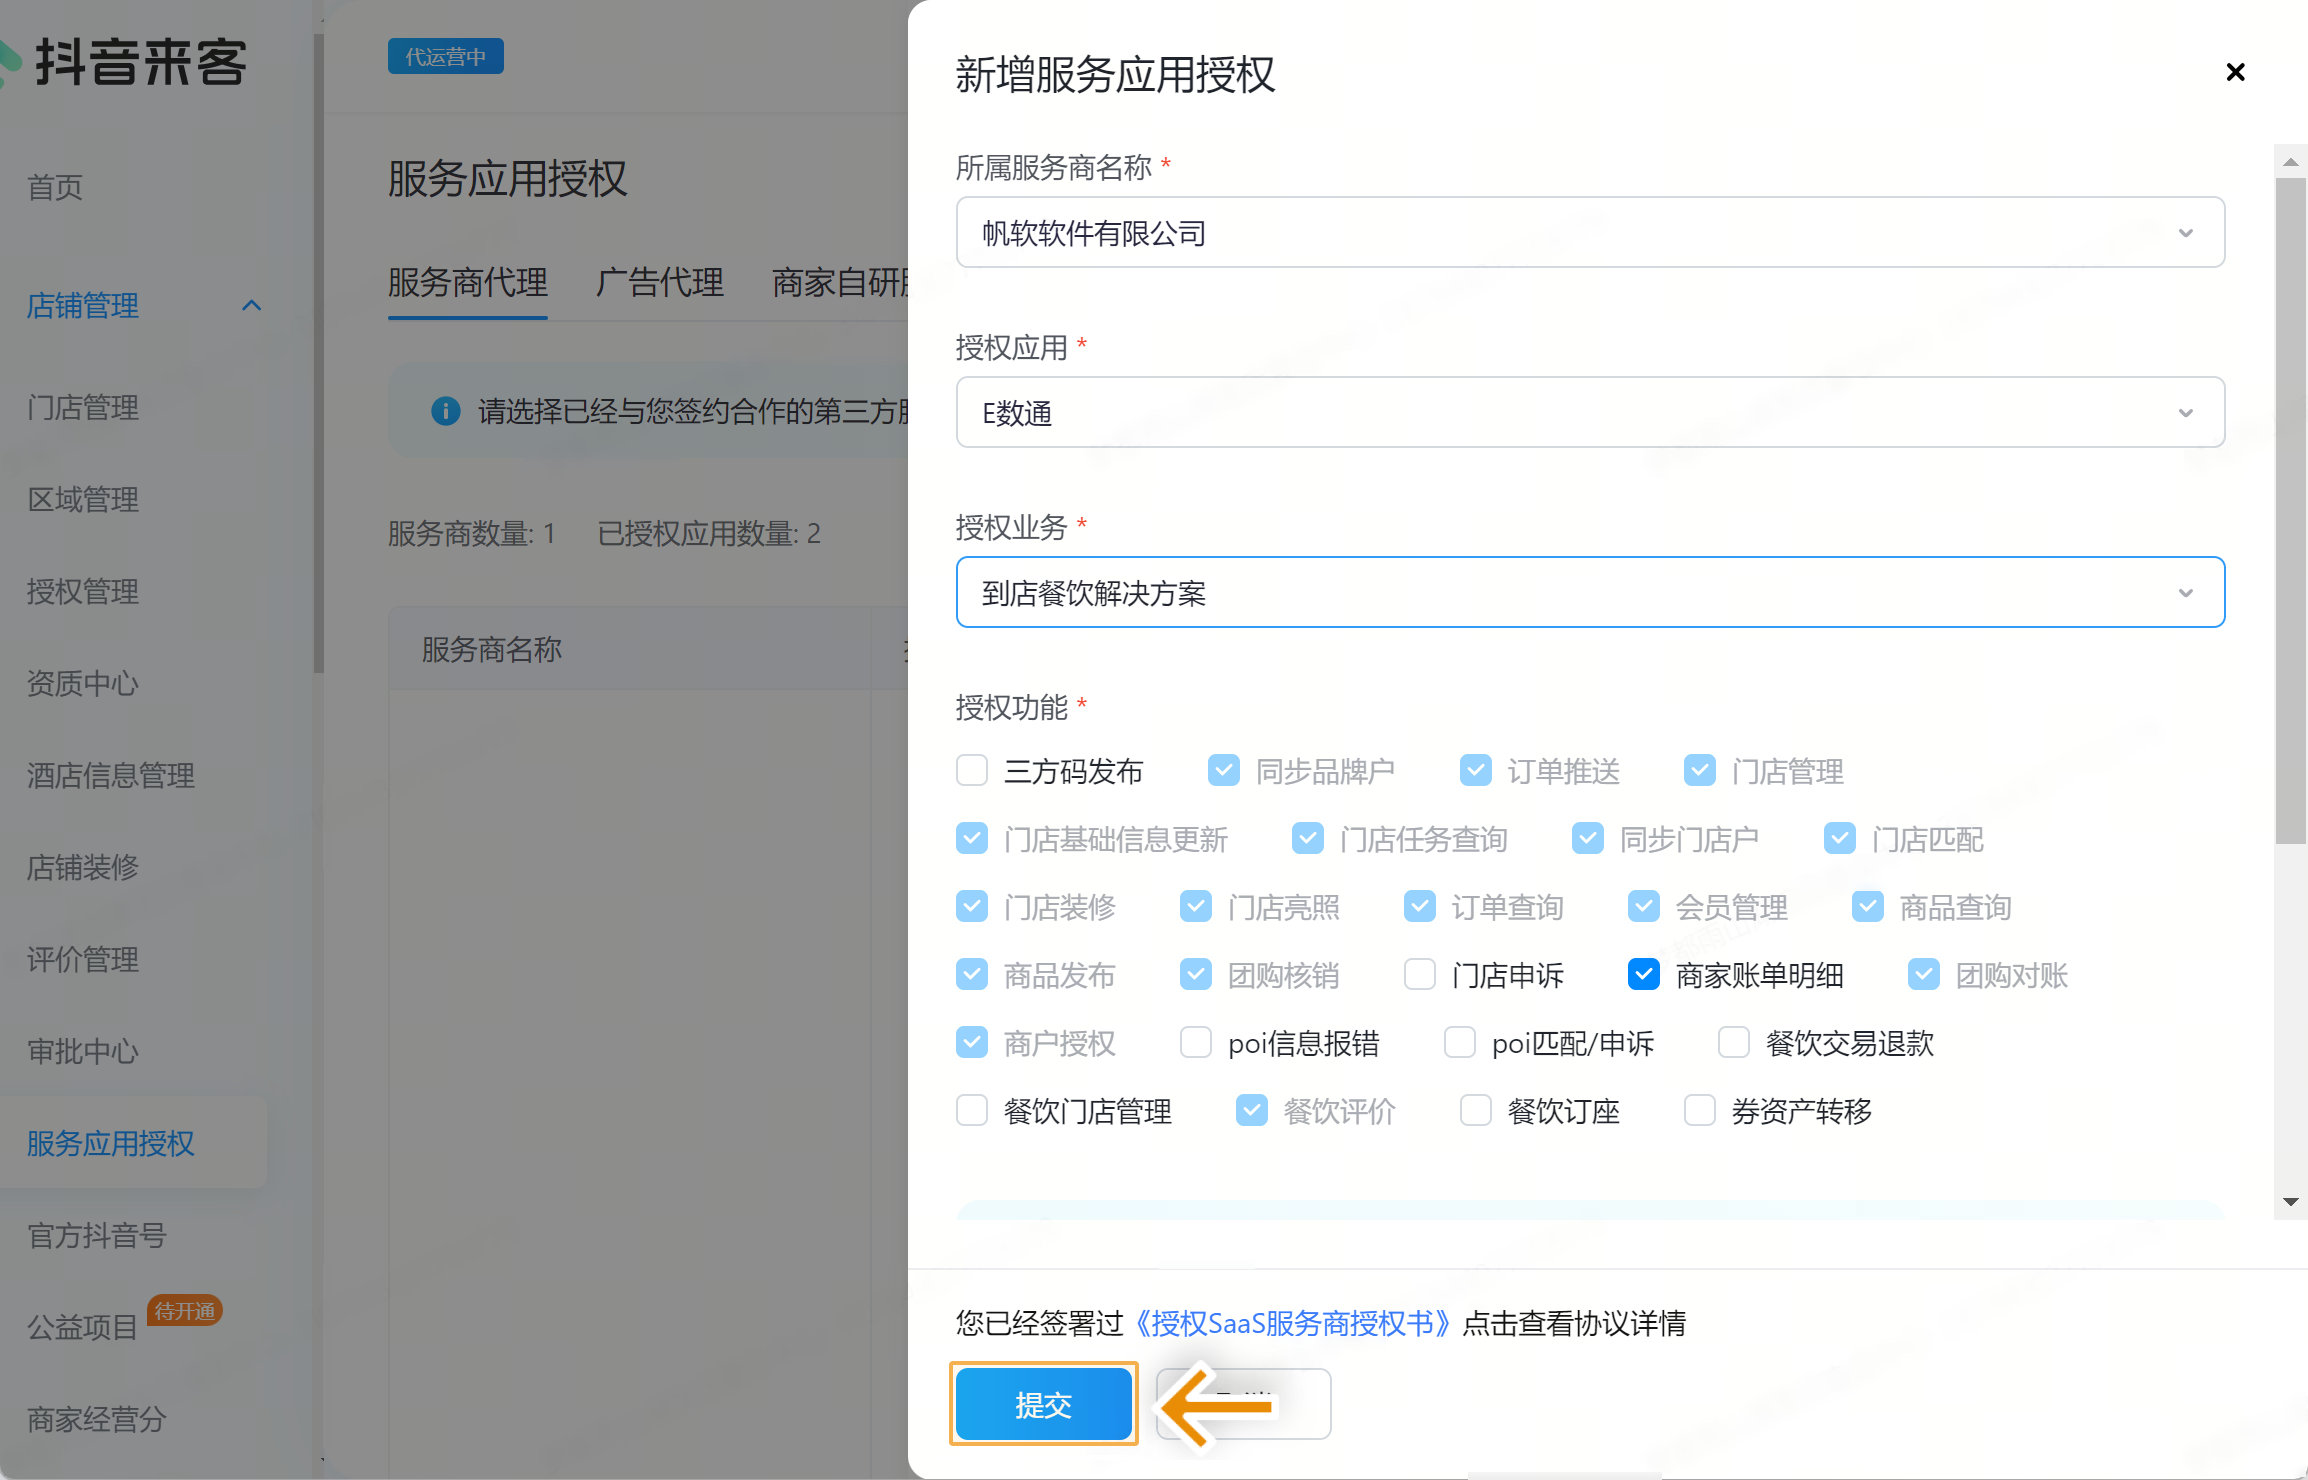Enable the 三方码发布 checkbox
The image size is (2308, 1480).
tap(971, 770)
